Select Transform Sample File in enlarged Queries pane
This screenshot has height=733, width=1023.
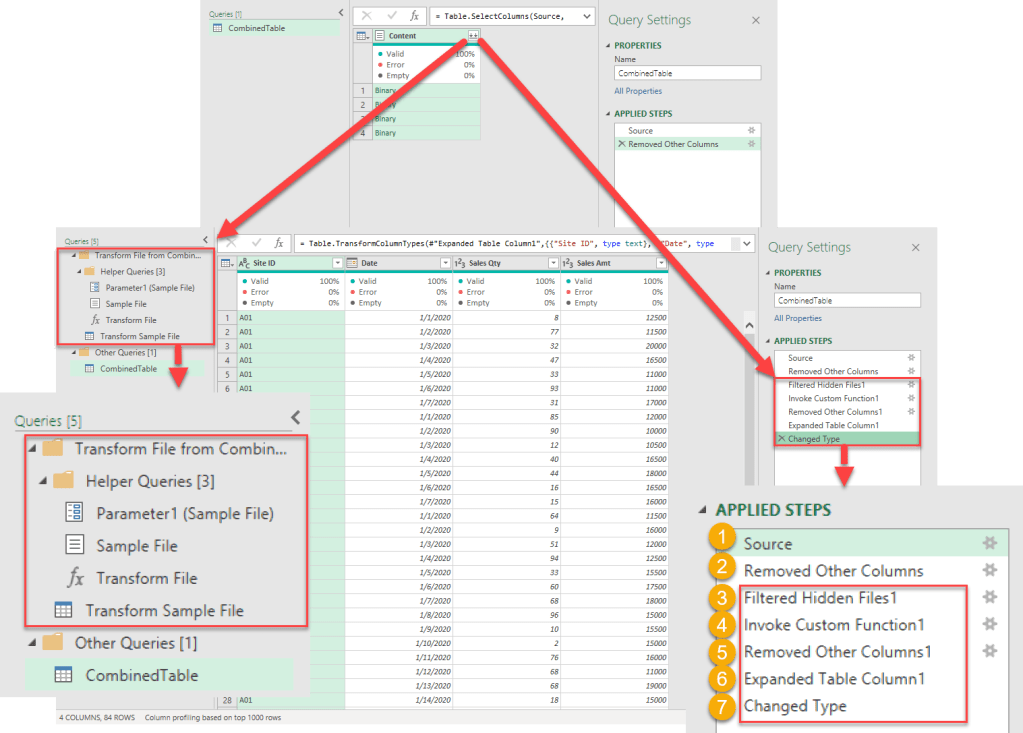164,610
